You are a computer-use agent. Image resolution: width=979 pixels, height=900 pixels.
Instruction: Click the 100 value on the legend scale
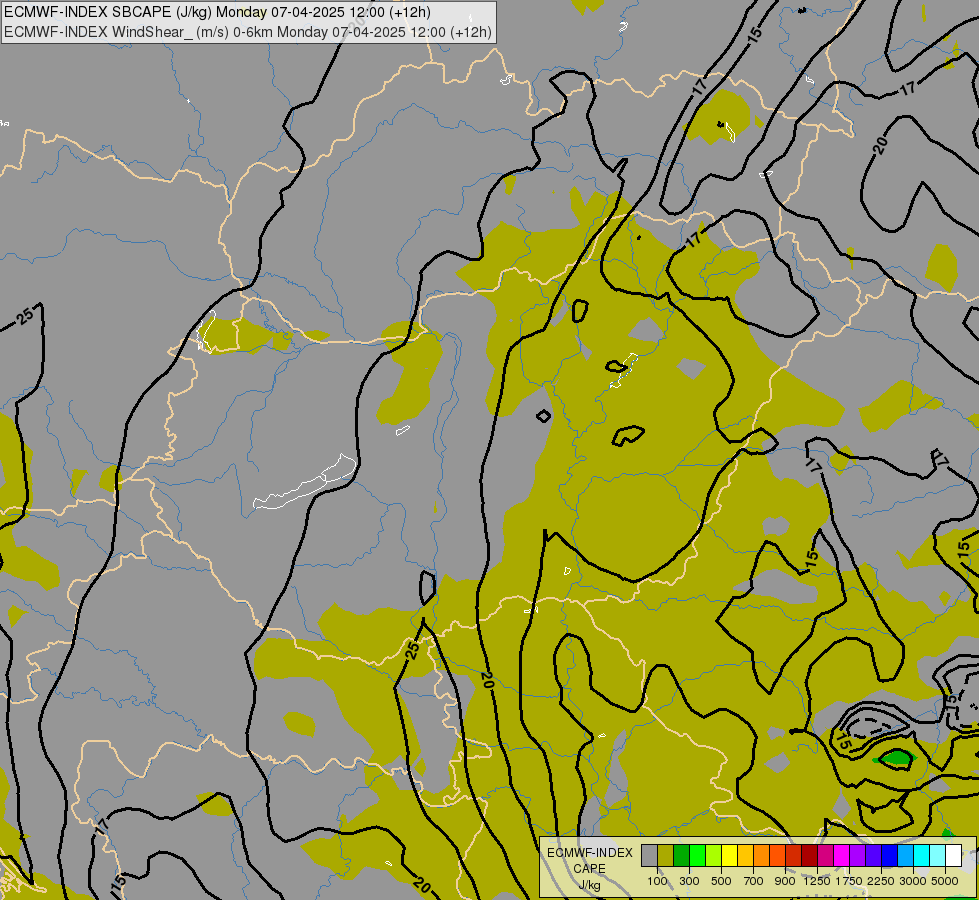tap(657, 881)
